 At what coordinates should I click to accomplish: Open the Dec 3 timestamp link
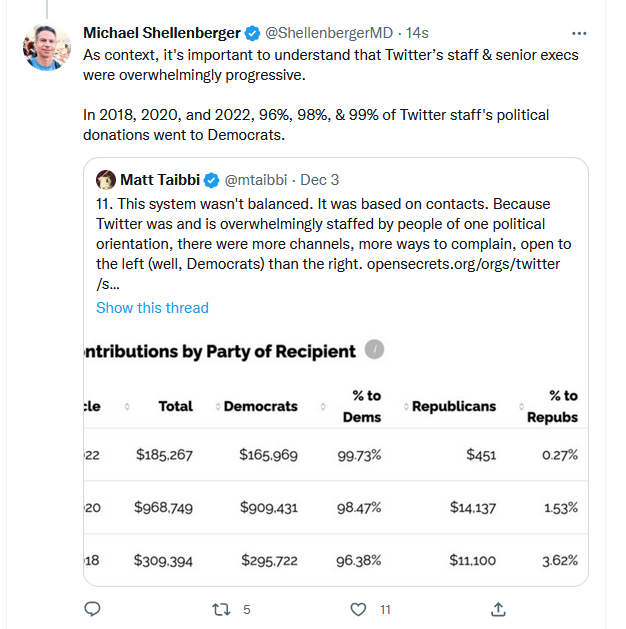[320, 180]
